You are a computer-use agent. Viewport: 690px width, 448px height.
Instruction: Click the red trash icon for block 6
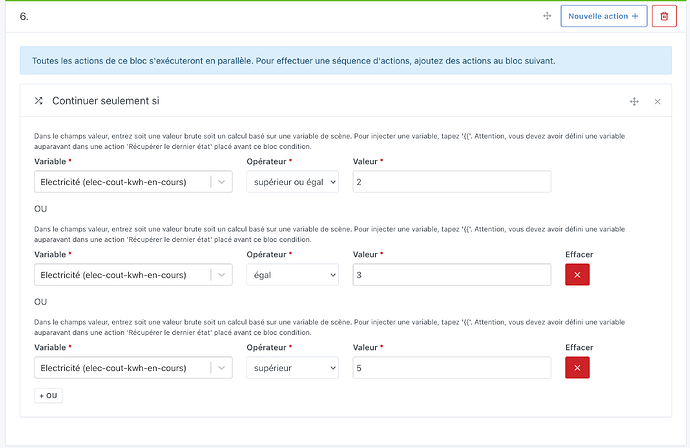pos(664,16)
